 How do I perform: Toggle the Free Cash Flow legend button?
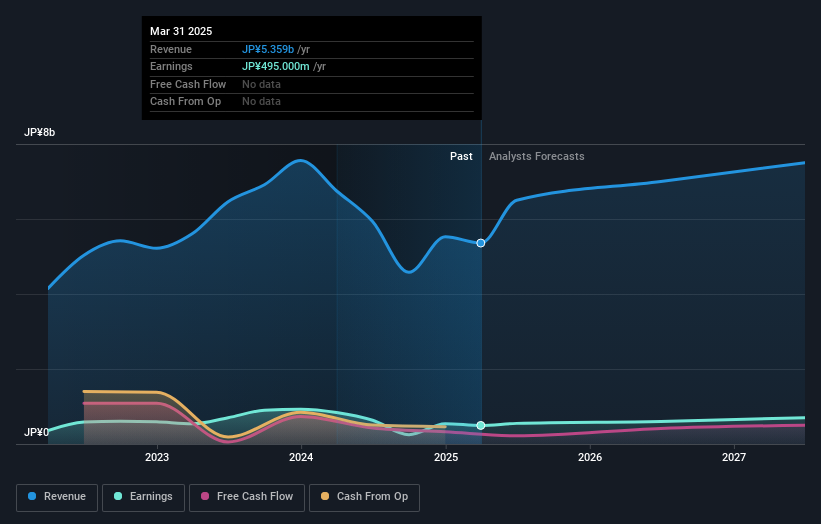point(247,497)
